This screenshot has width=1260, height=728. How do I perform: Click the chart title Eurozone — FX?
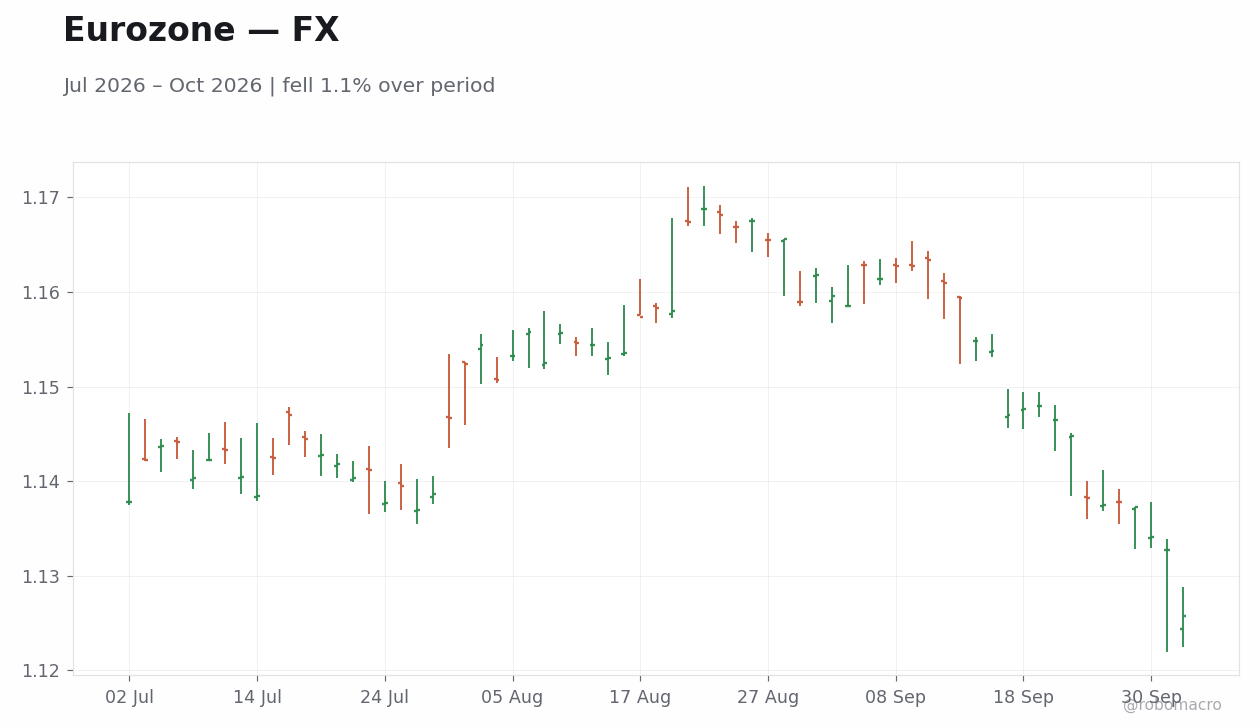click(x=201, y=31)
